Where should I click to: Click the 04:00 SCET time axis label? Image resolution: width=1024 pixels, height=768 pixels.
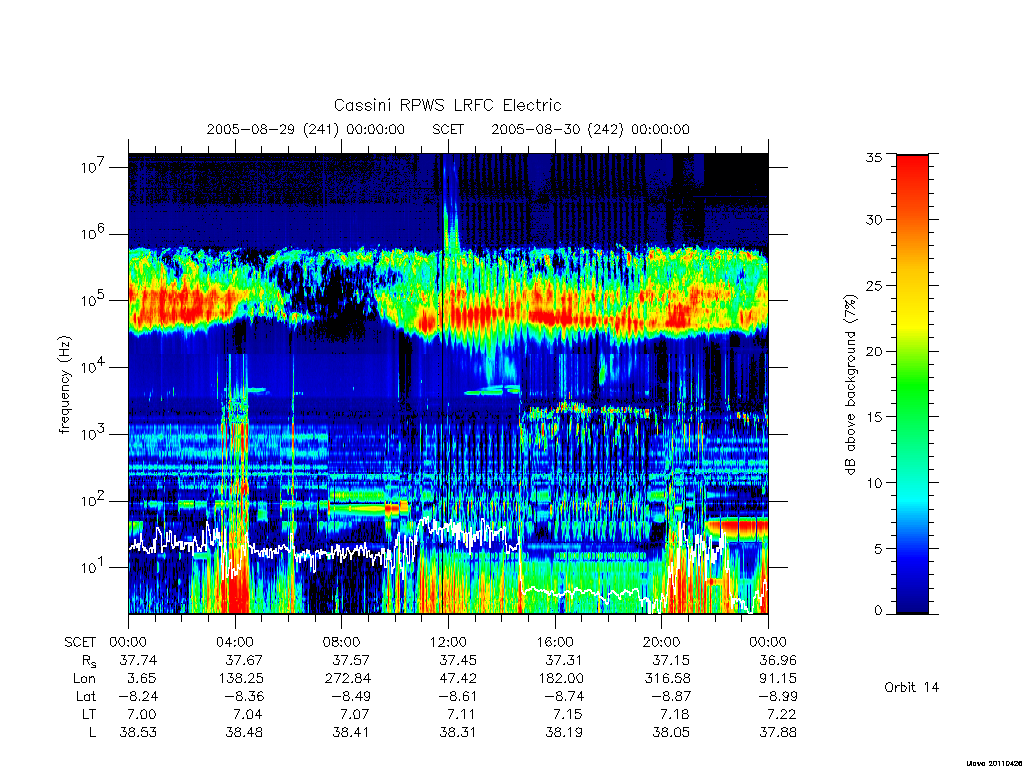234,642
